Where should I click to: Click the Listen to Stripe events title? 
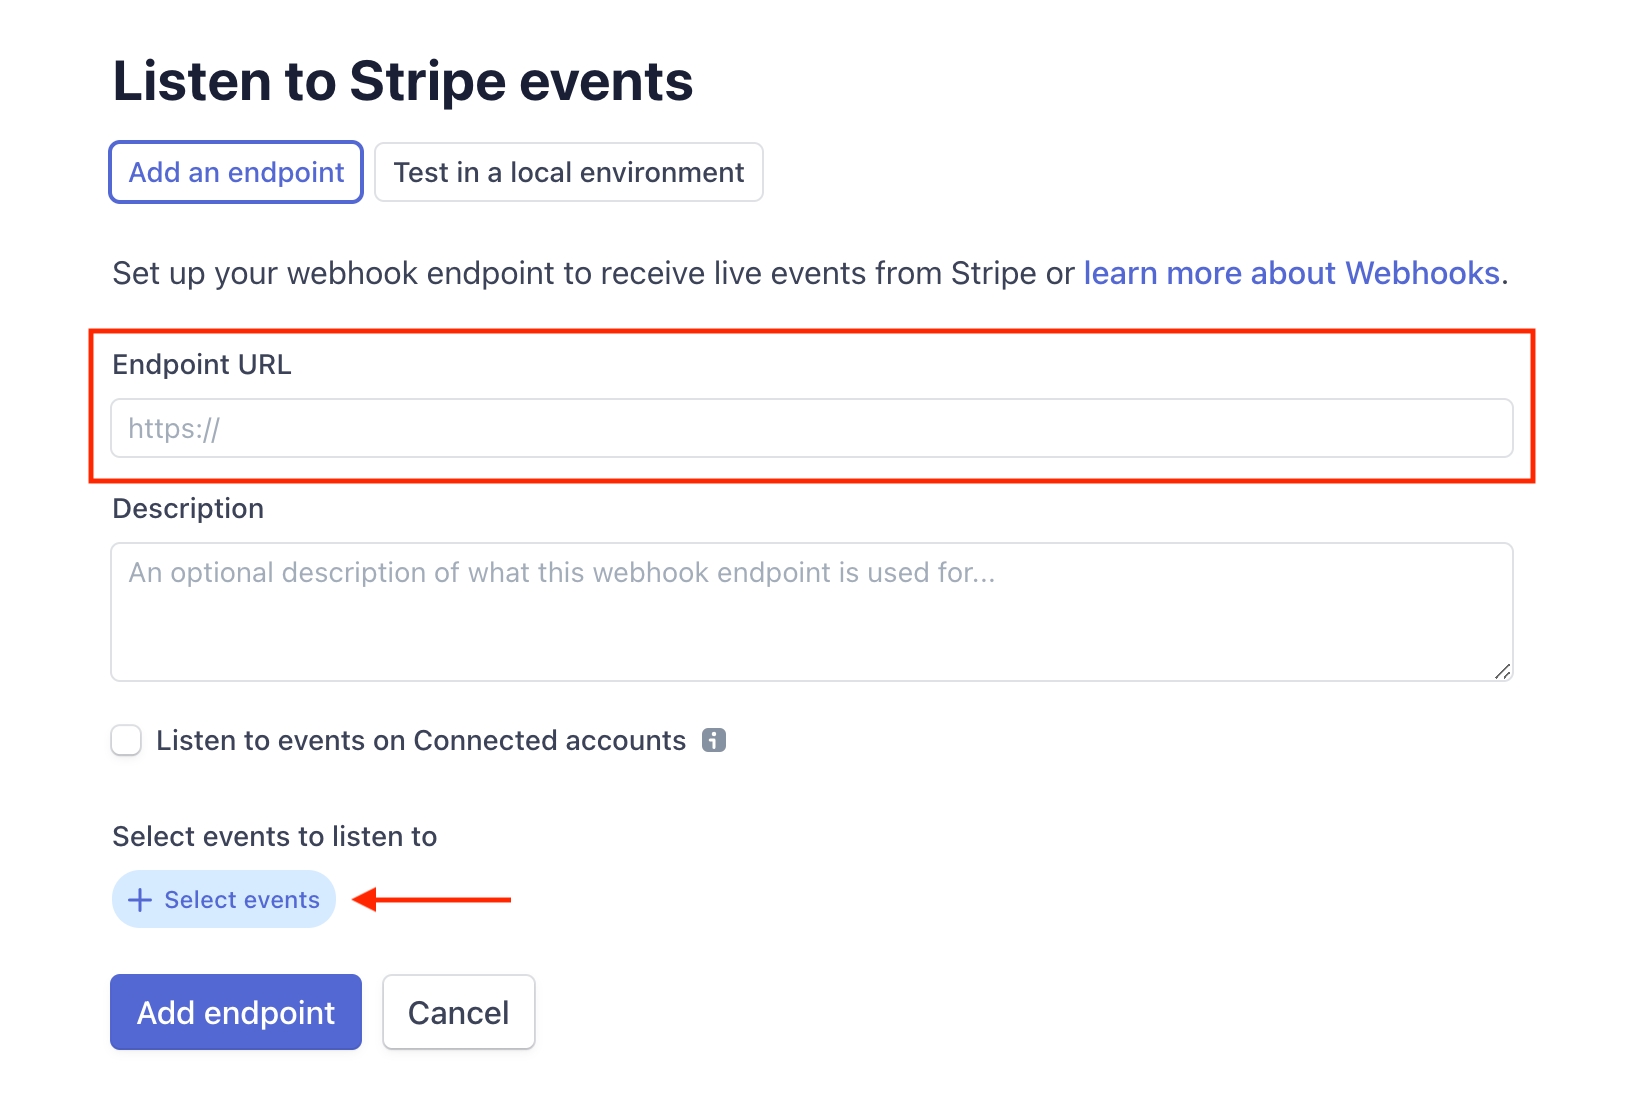[x=401, y=80]
